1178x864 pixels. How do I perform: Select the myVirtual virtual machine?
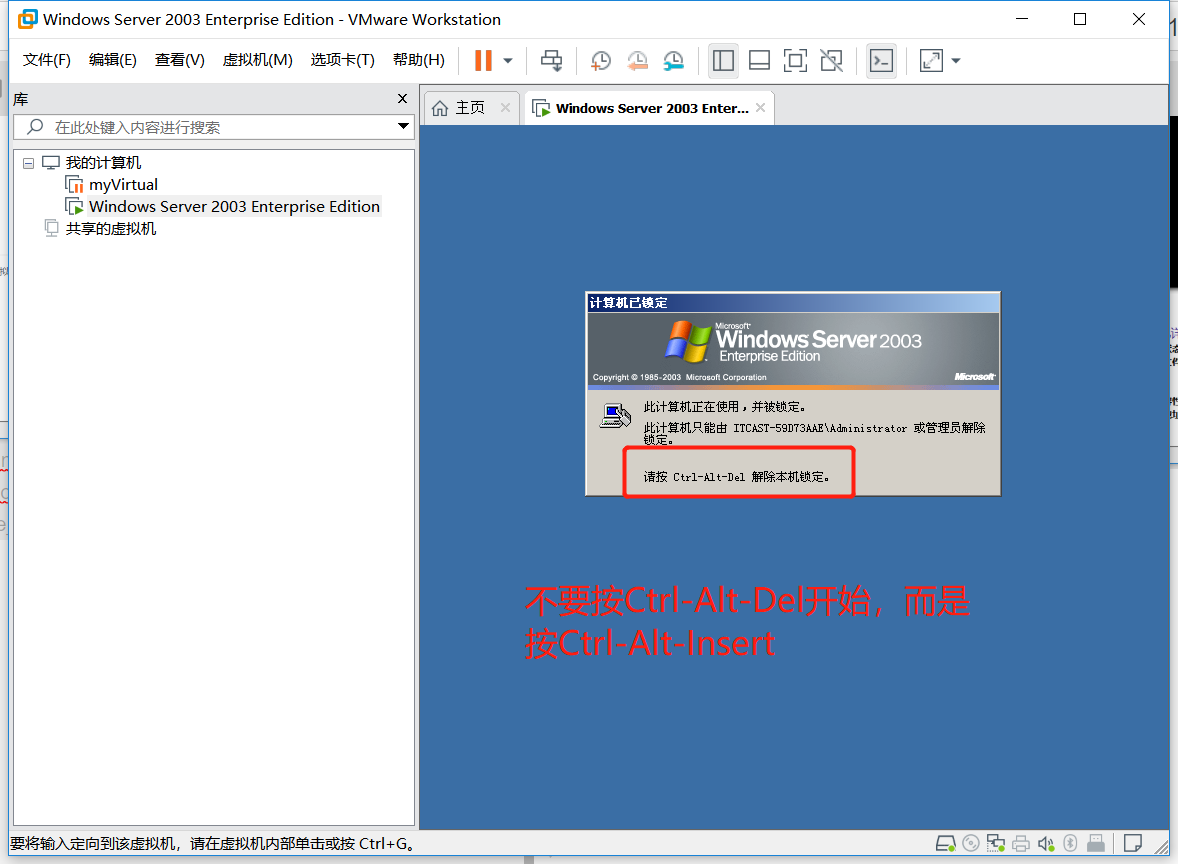point(123,185)
